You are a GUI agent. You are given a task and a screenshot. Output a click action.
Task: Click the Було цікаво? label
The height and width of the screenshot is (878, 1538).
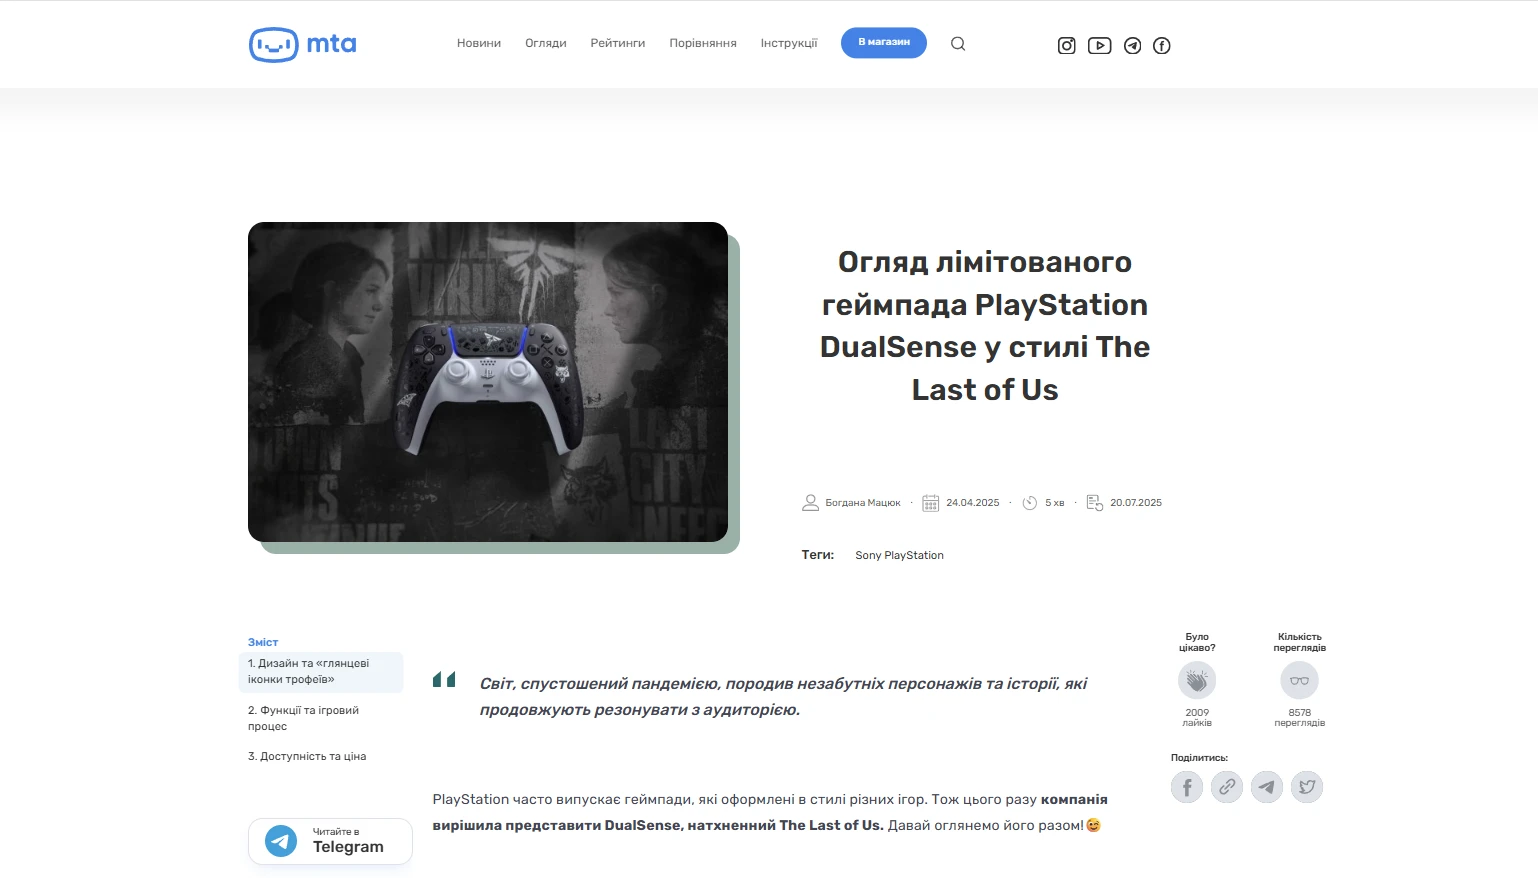pos(1197,642)
